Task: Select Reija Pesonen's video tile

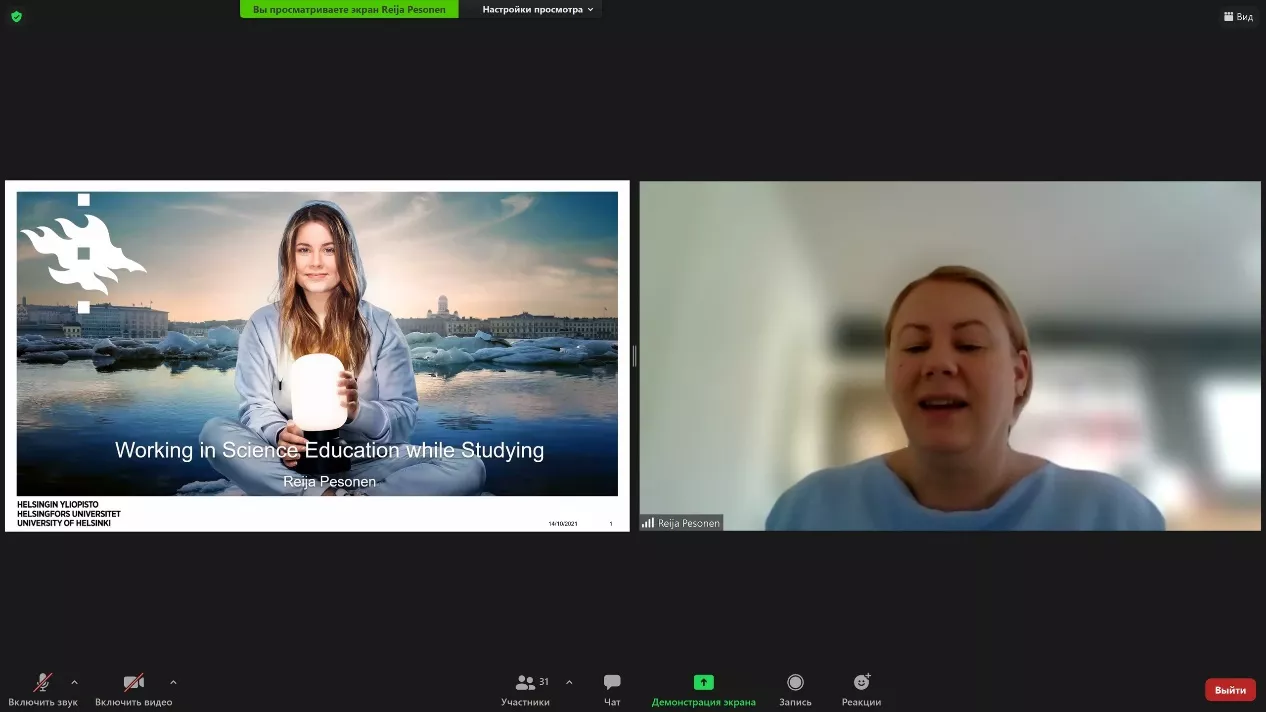Action: 950,355
